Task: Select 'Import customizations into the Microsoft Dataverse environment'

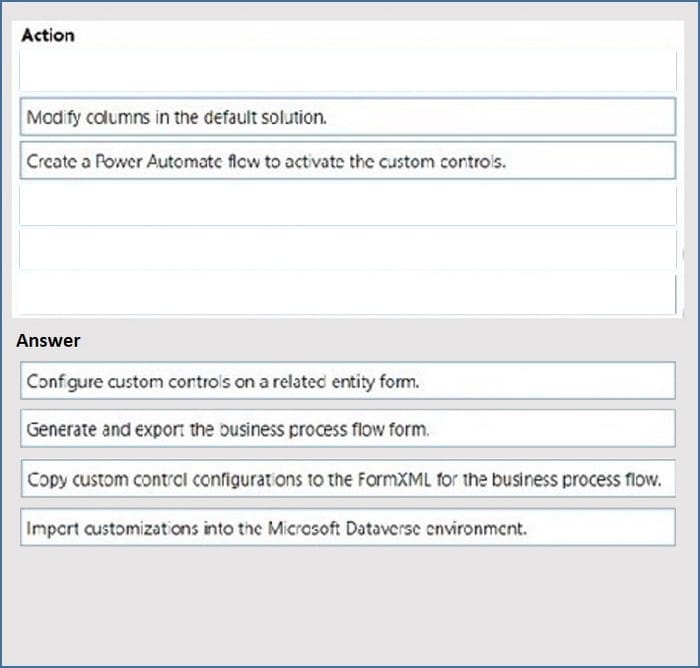Action: [347, 527]
